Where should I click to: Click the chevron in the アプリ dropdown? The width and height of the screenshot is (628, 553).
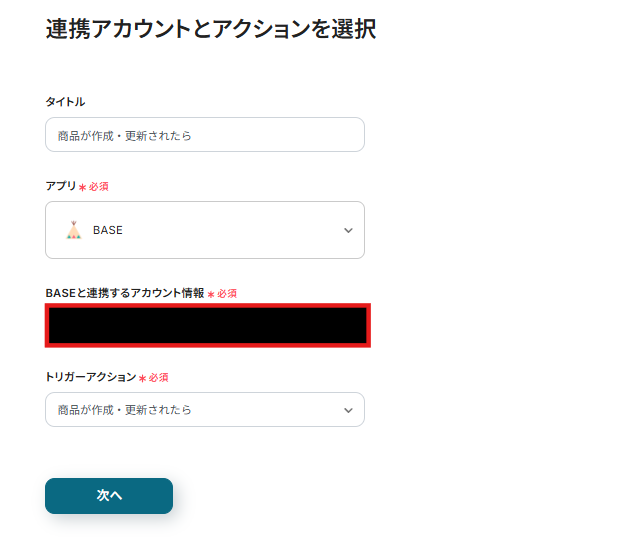(x=348, y=230)
